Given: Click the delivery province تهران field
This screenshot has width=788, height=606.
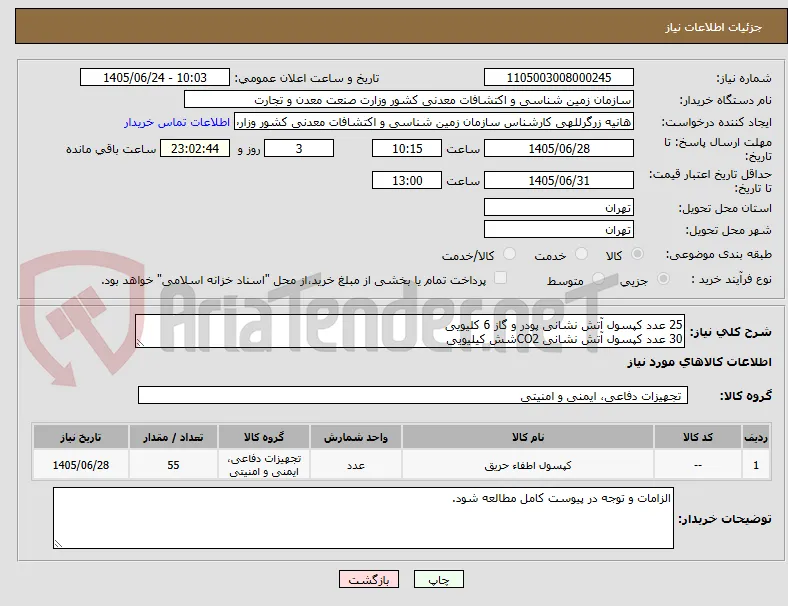Looking at the screenshot, I should click(x=558, y=207).
